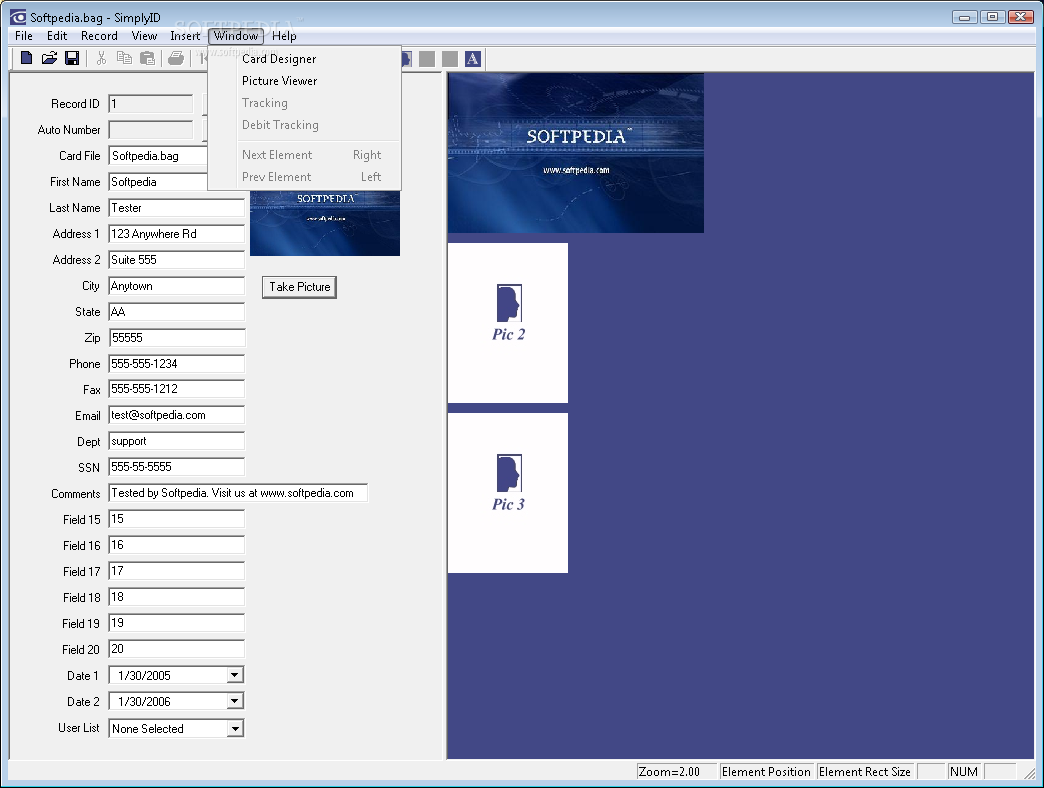Click the Dept field containing support
Screen dimensions: 1044x788
pyautogui.click(x=176, y=441)
